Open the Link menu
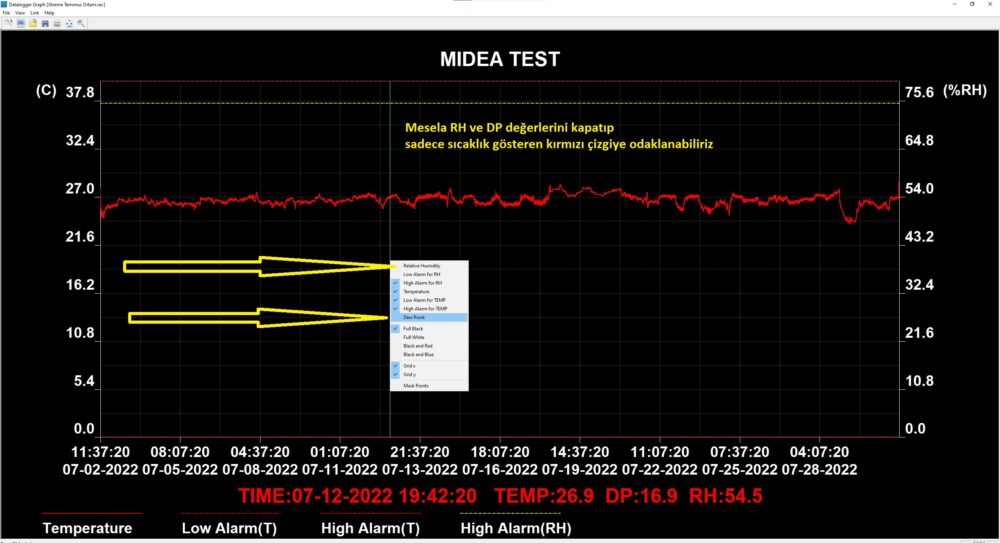The height and width of the screenshot is (543, 1000). pos(35,13)
